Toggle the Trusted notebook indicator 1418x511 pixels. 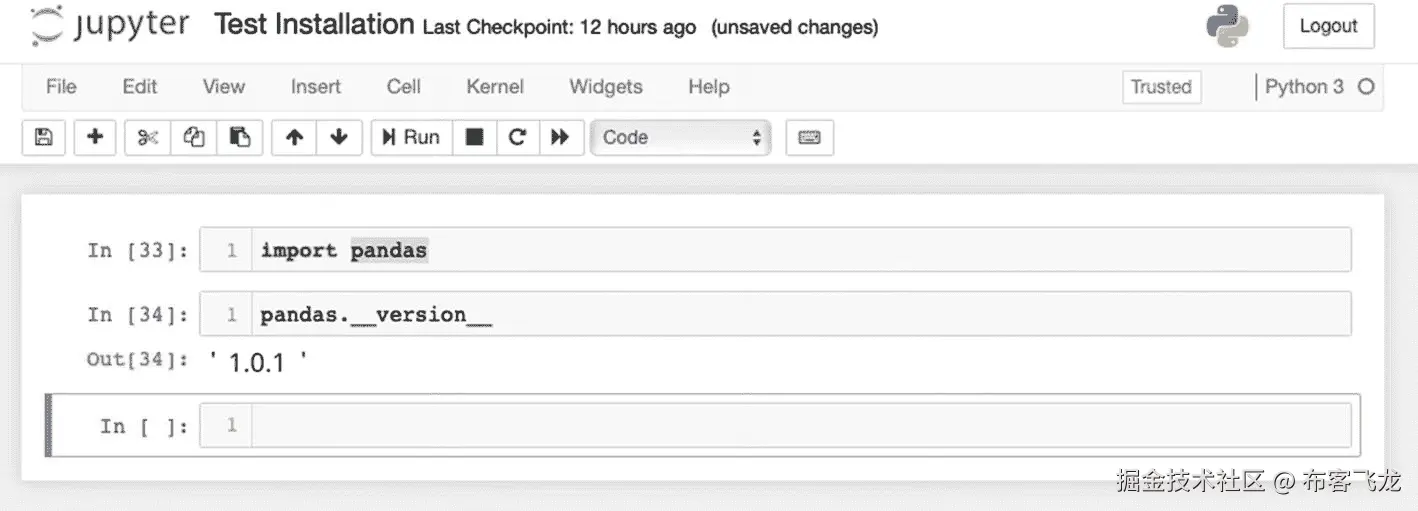click(1160, 87)
